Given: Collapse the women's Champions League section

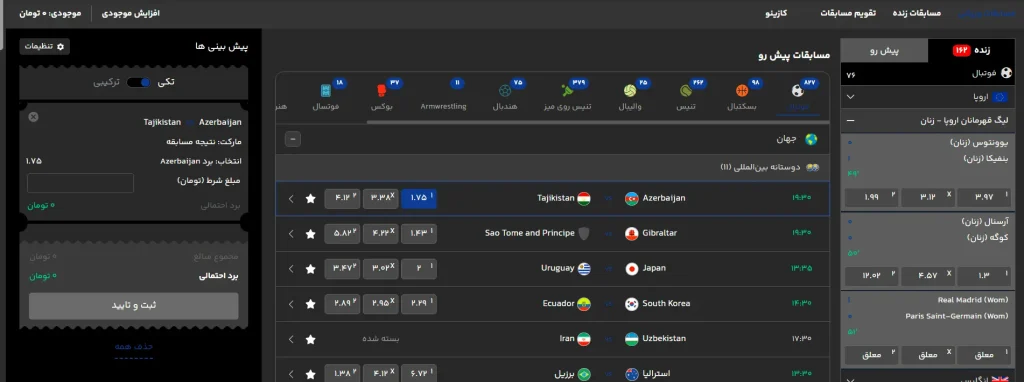Looking at the screenshot, I should [850, 121].
